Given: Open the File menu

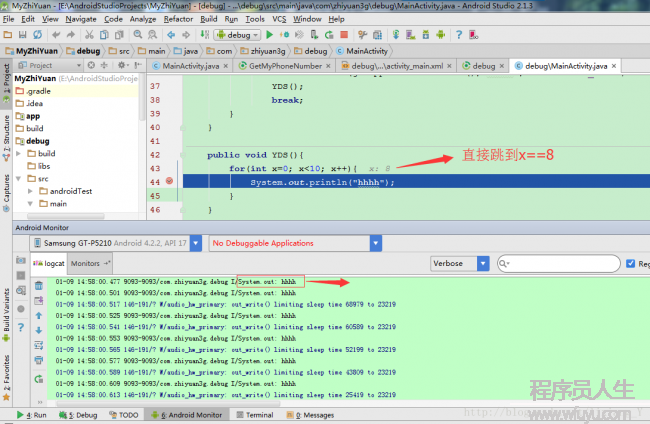Looking at the screenshot, I should point(8,19).
